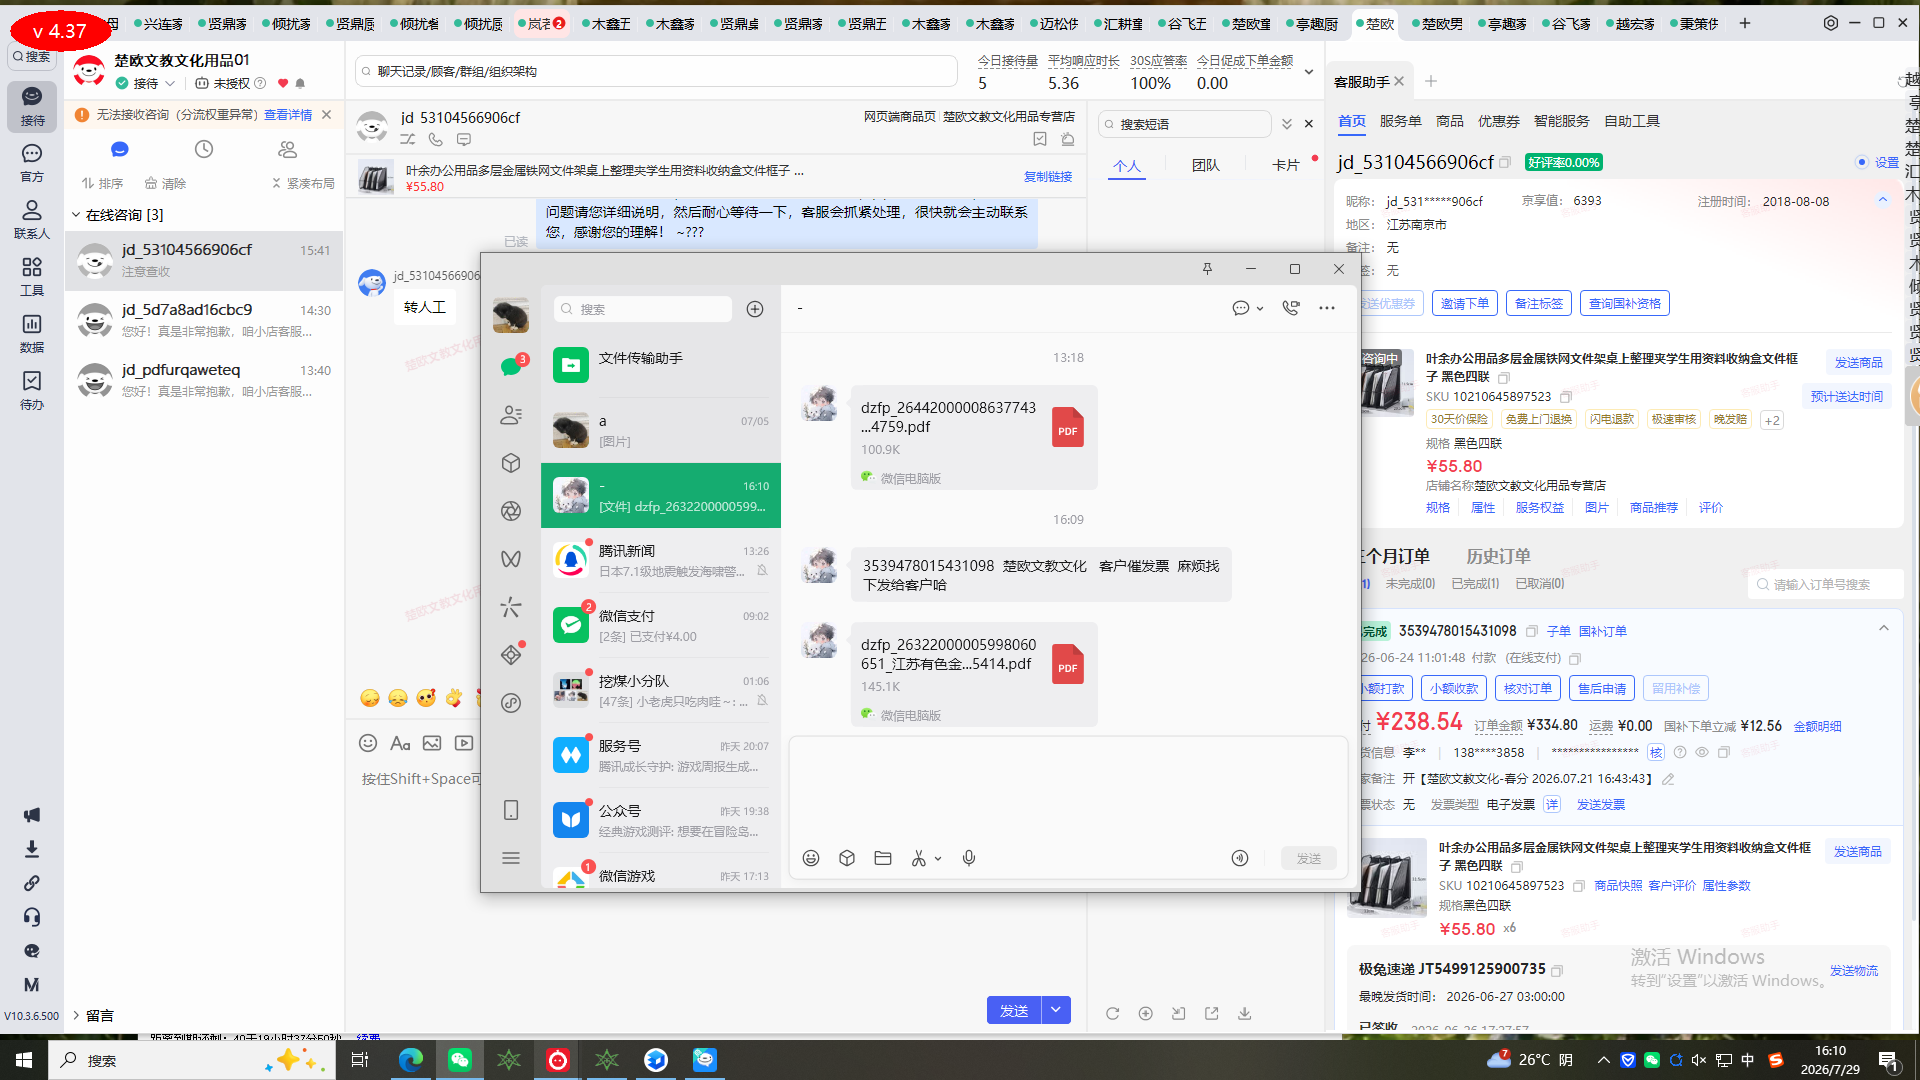Toggle the pin-window icon on WeChat title bar

tap(1207, 269)
